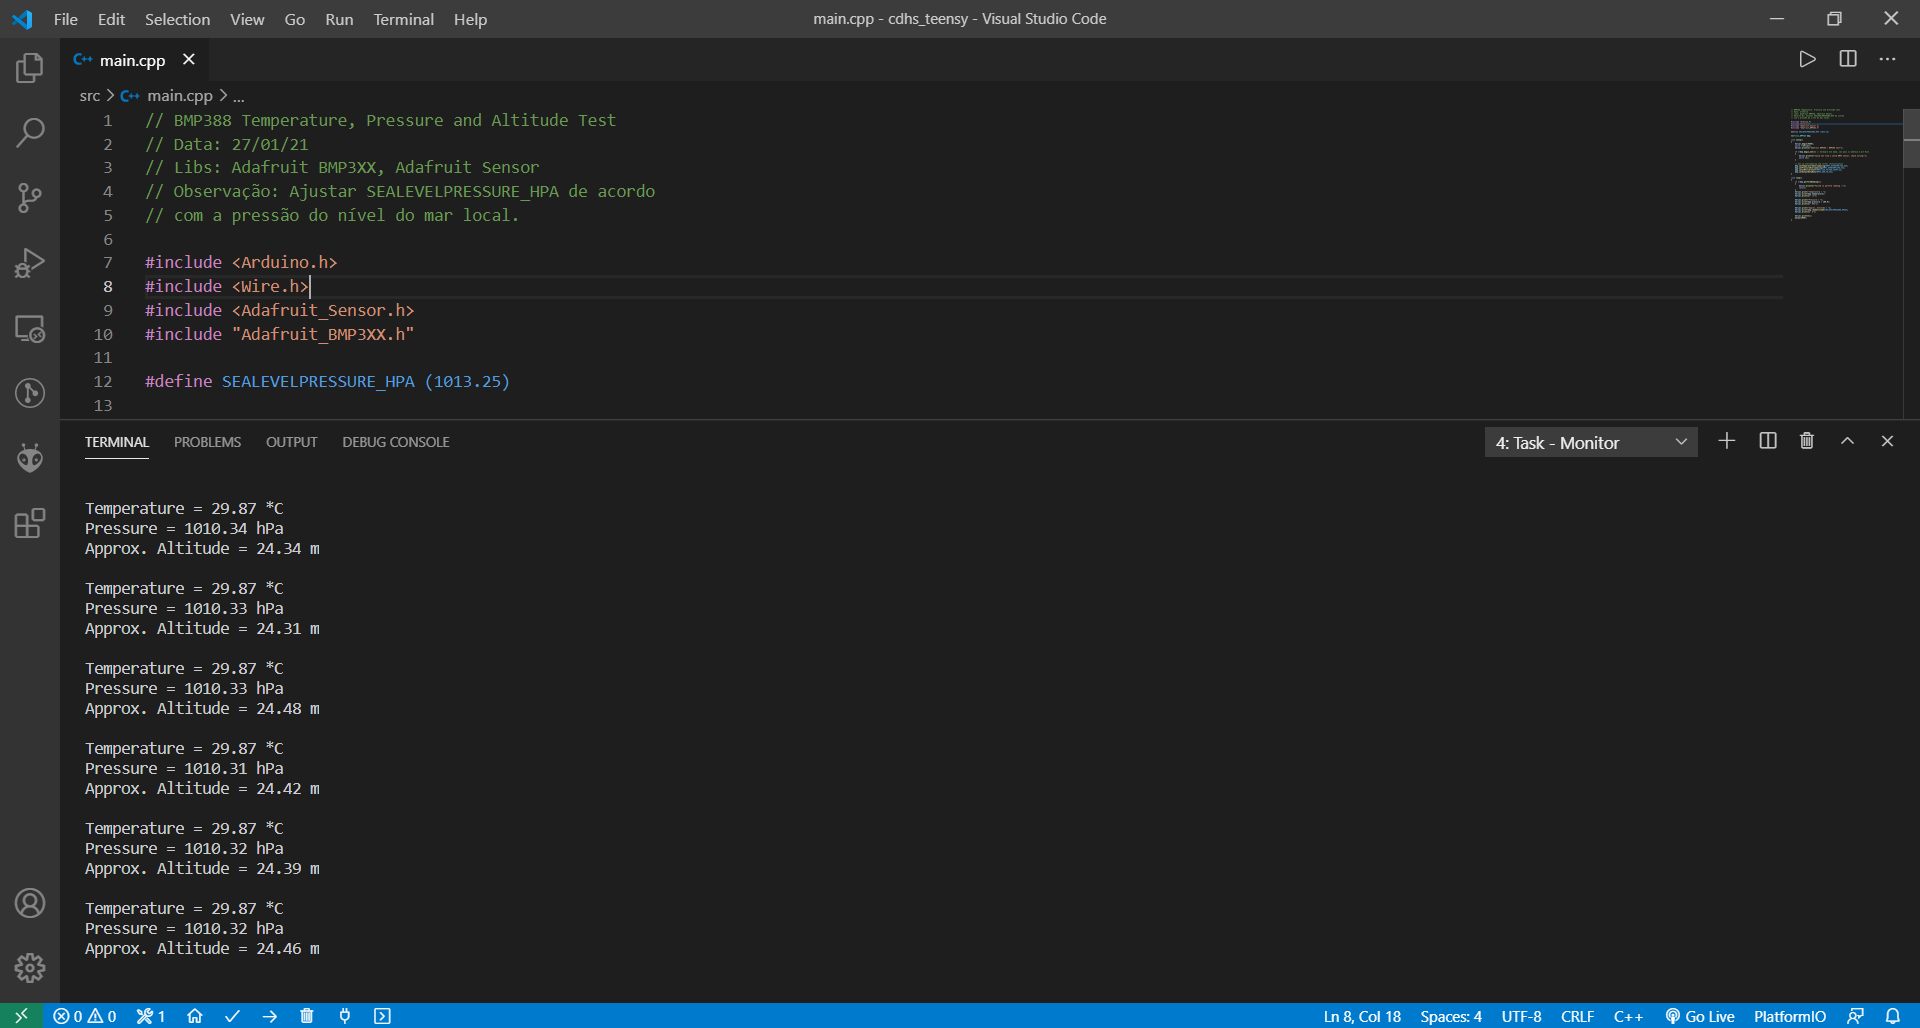This screenshot has height=1028, width=1920.
Task: Switch to the OUTPUT panel tab
Action: (291, 442)
